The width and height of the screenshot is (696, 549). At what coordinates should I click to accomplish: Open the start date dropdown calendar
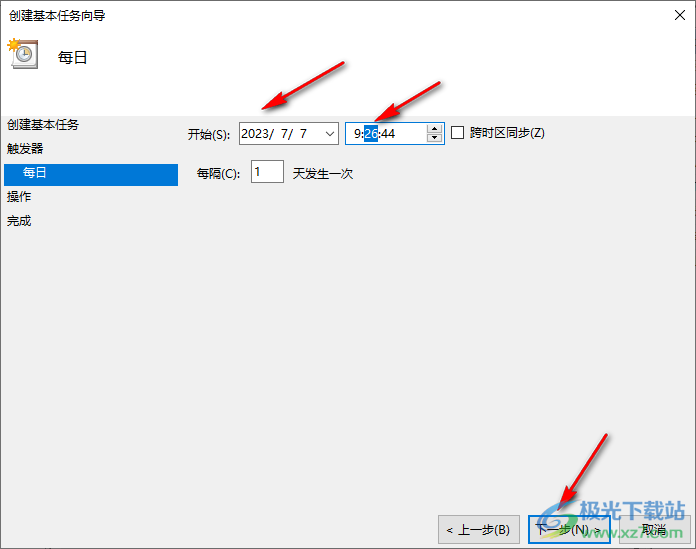point(329,134)
